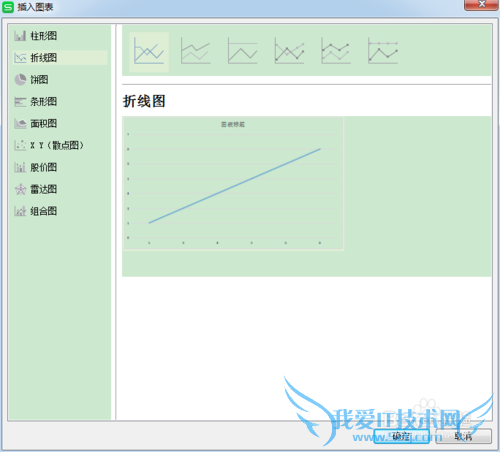Cancel the dialog with 取消

pos(463,436)
